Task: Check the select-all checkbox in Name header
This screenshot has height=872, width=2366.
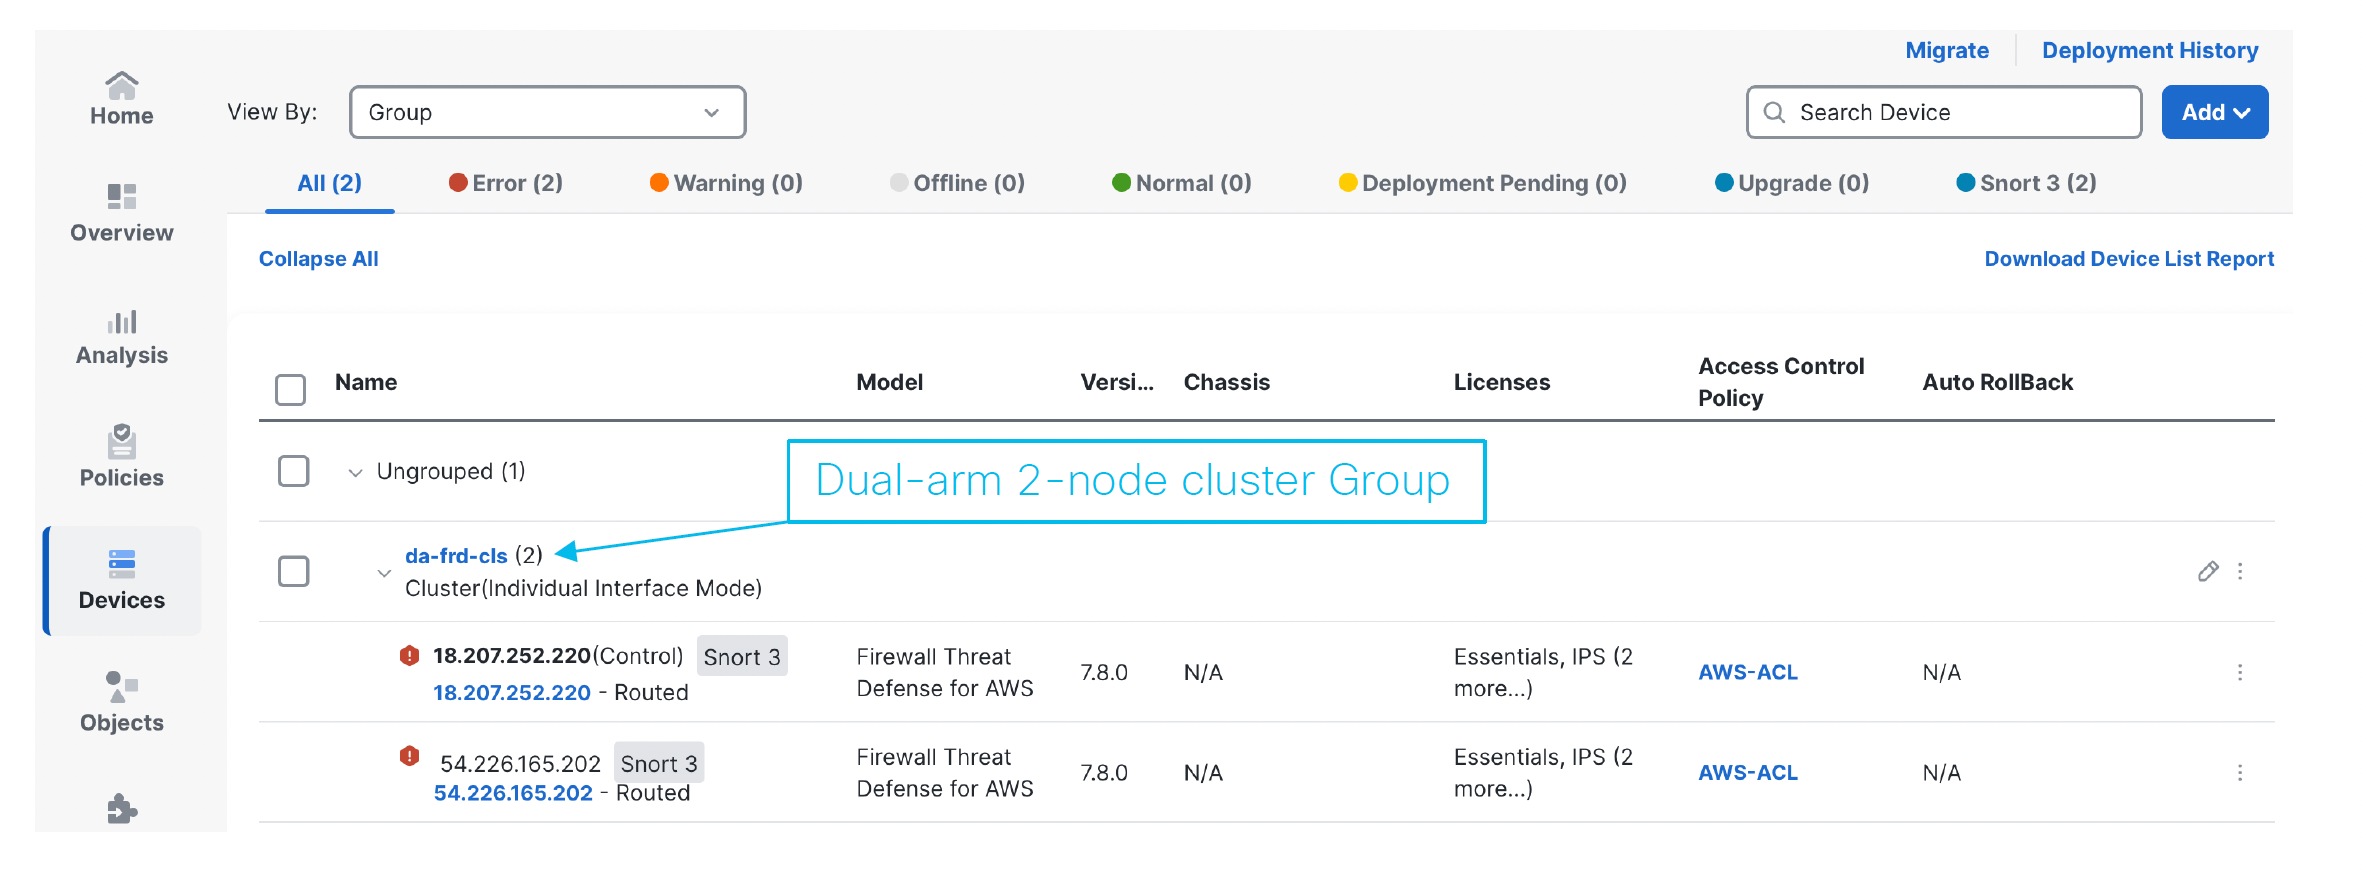Action: 290,389
